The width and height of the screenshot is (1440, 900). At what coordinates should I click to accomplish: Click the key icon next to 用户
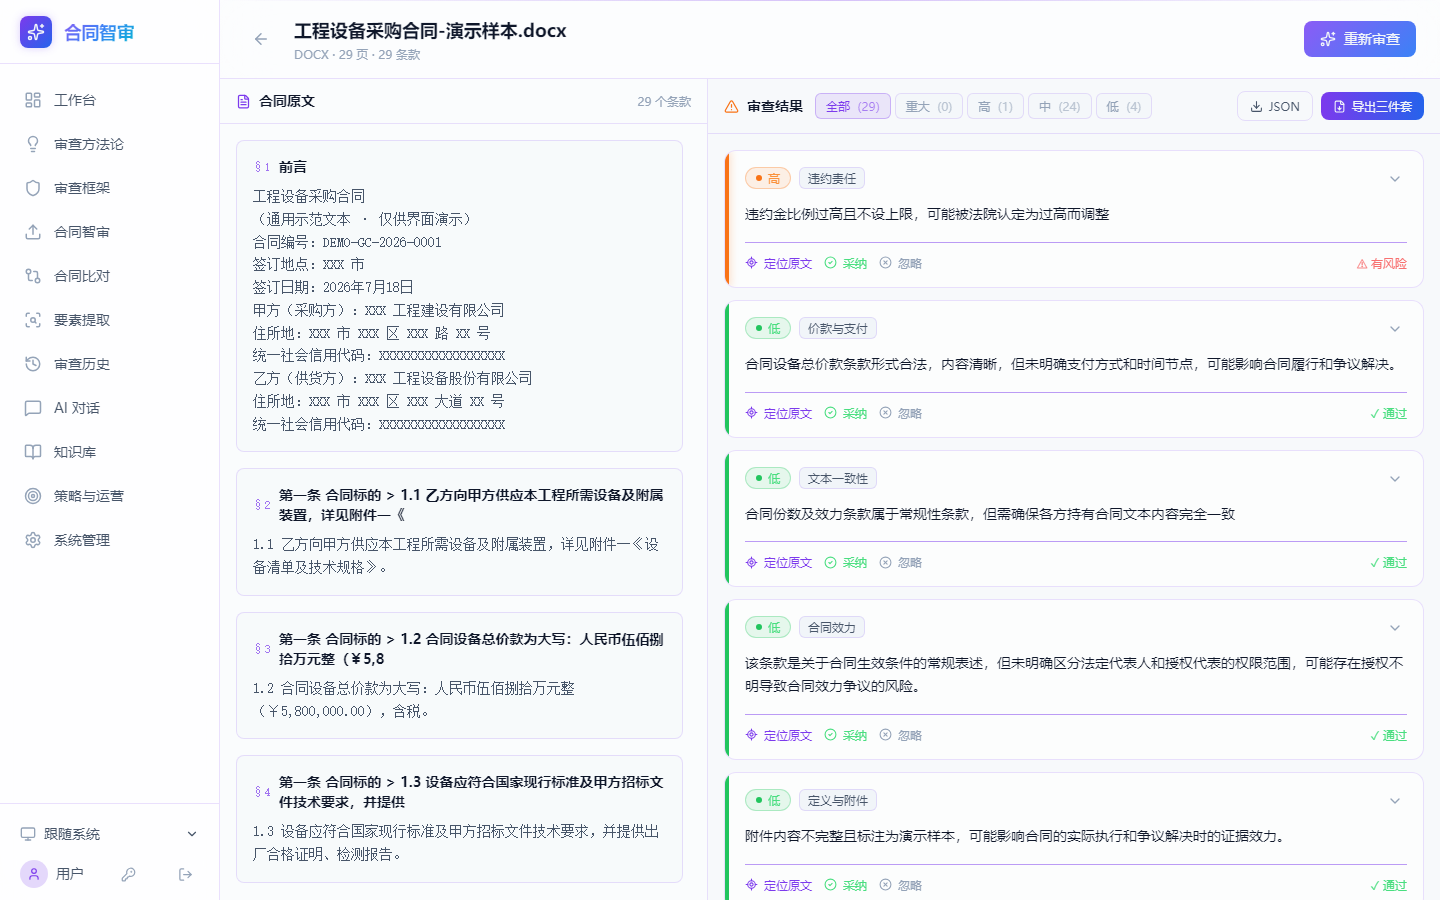[128, 874]
